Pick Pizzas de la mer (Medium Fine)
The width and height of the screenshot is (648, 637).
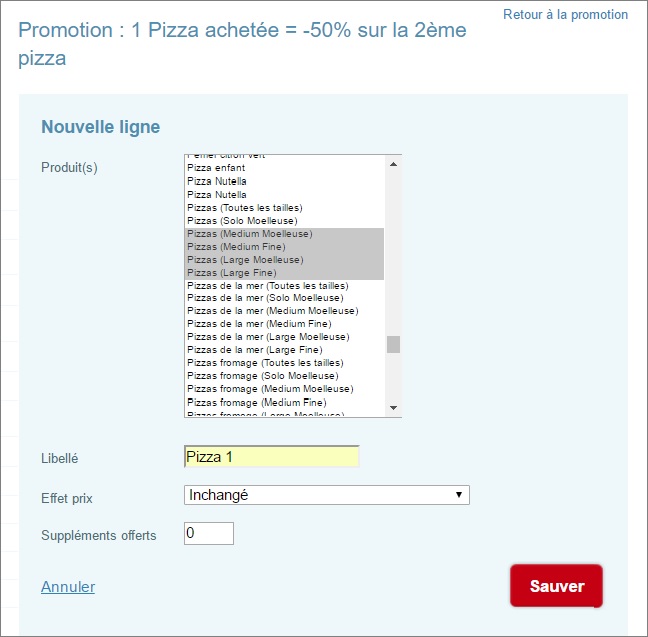point(259,324)
